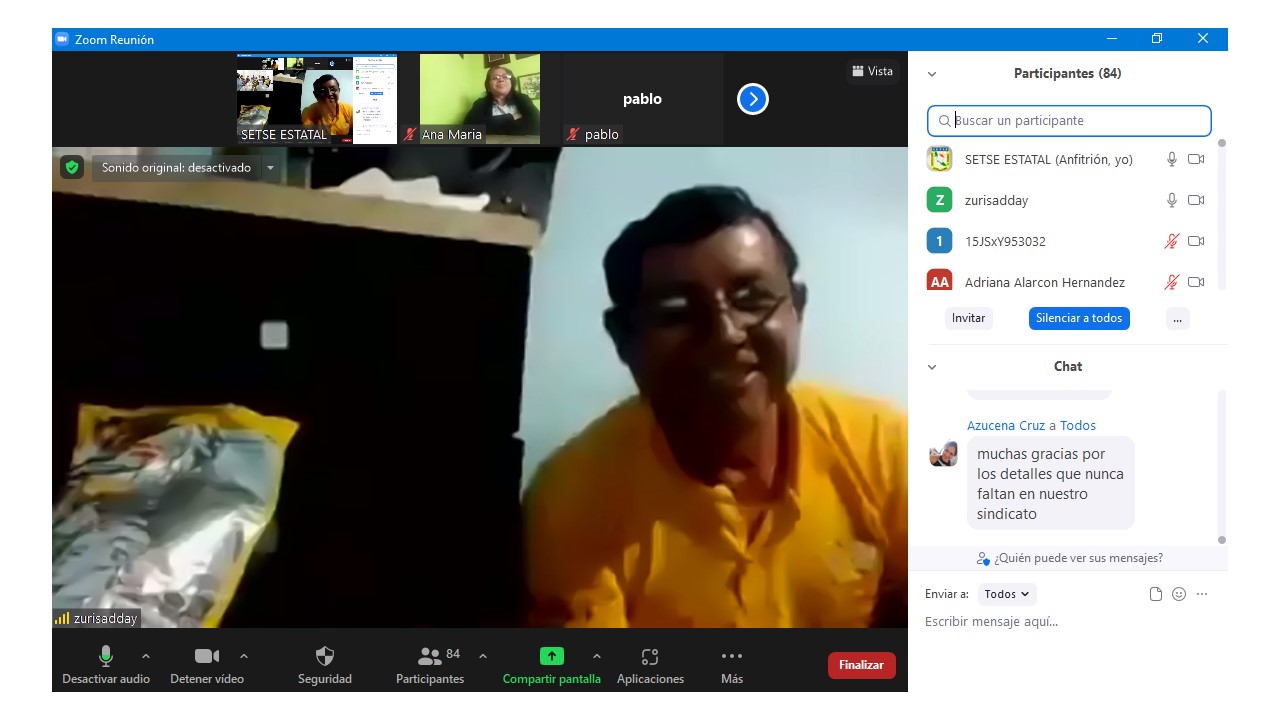The height and width of the screenshot is (720, 1280).
Task: Toggle SETSE ESTATAL microphone icon in list
Action: [x=1172, y=159]
